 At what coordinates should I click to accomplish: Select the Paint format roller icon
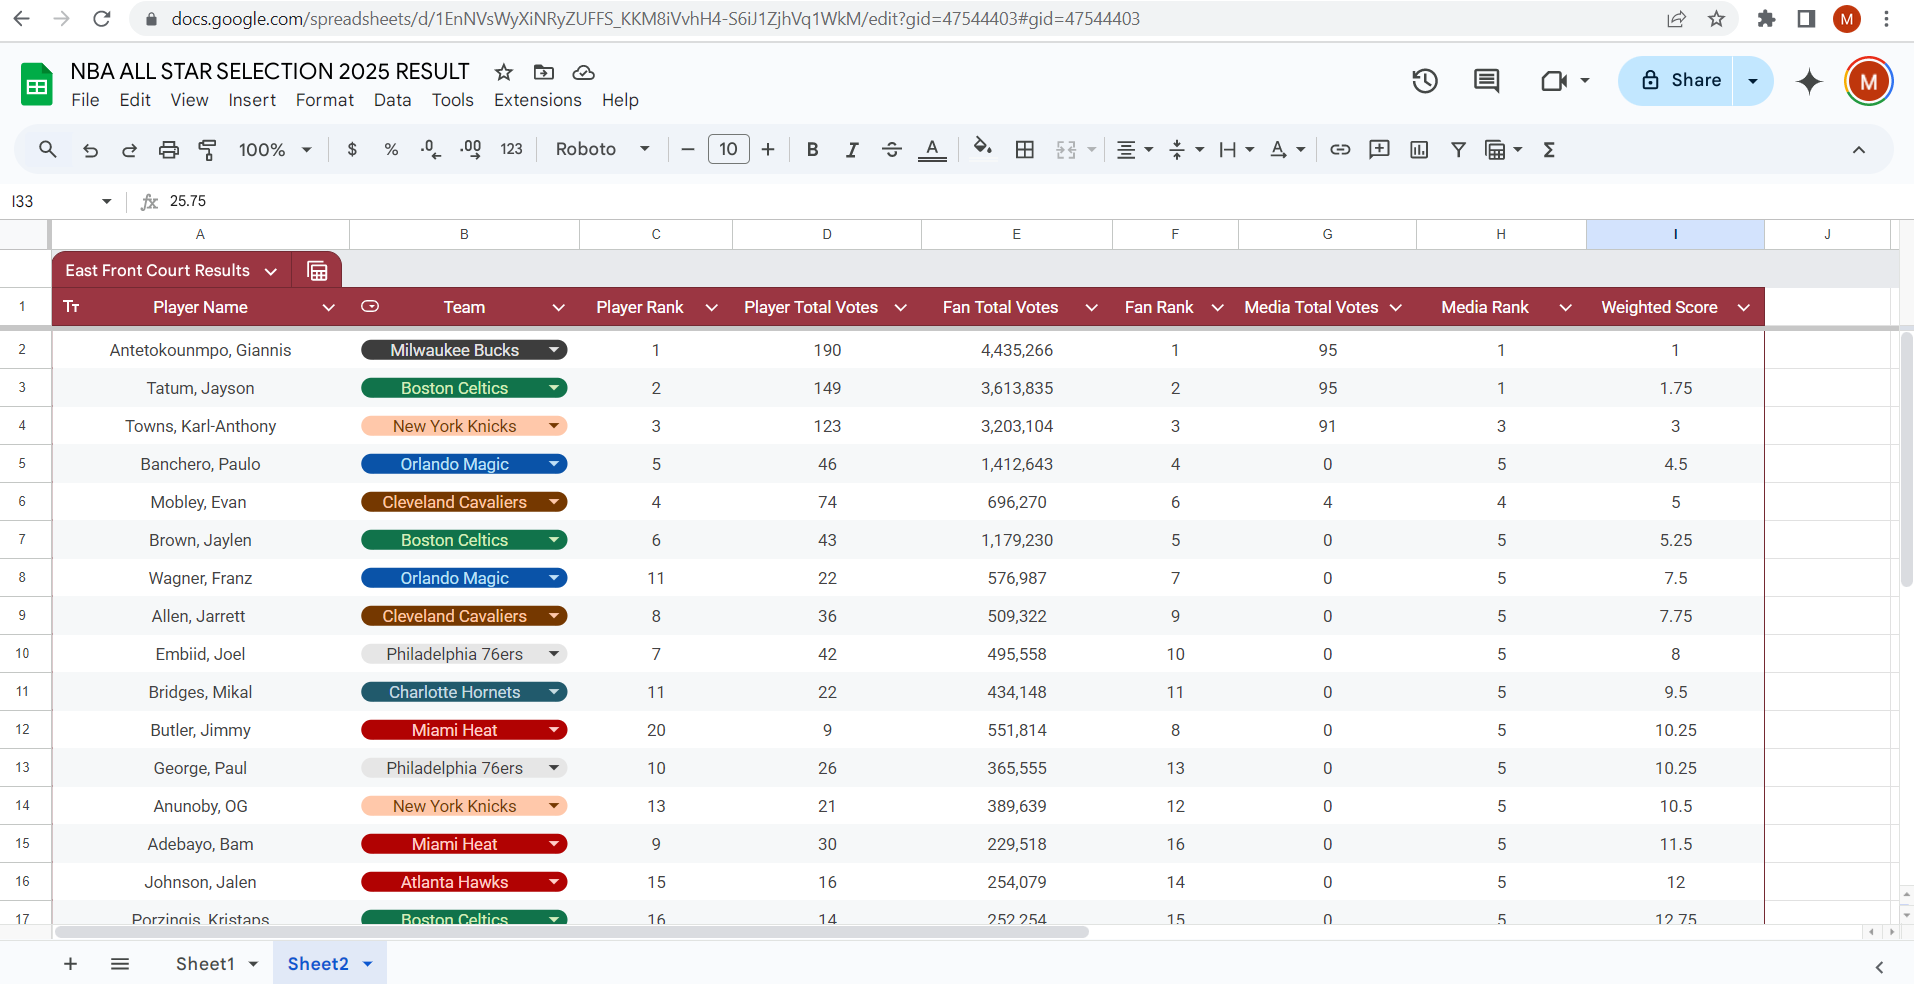(208, 150)
